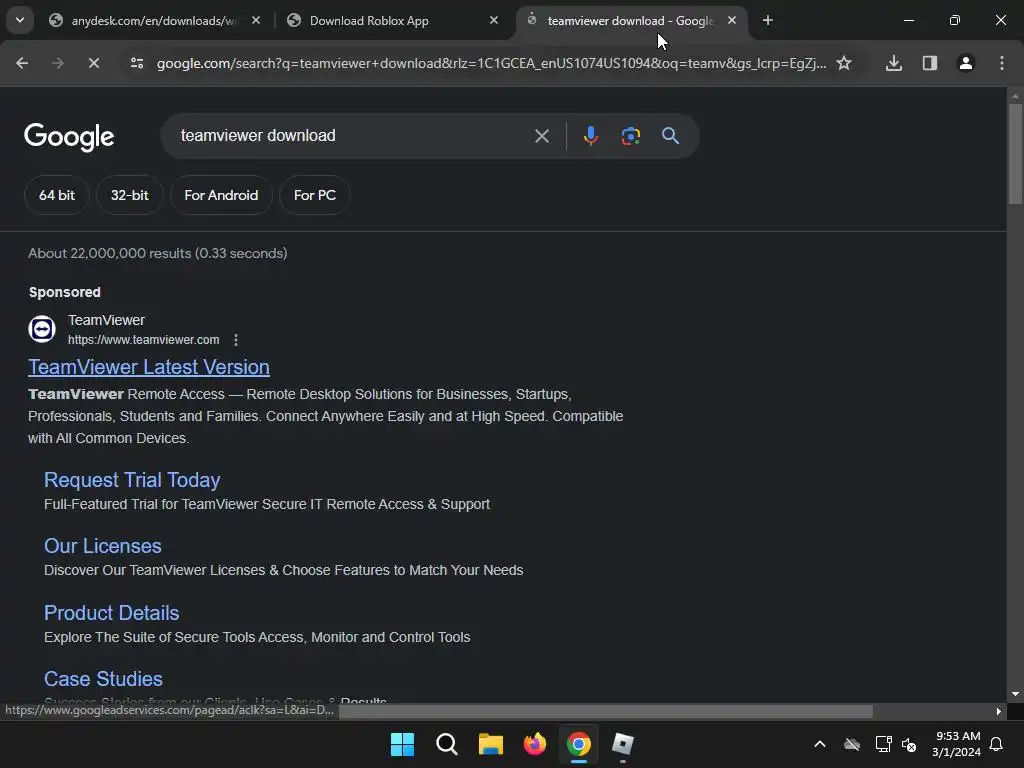This screenshot has height=768, width=1024.
Task: Show hidden system tray icons
Action: tap(820, 744)
